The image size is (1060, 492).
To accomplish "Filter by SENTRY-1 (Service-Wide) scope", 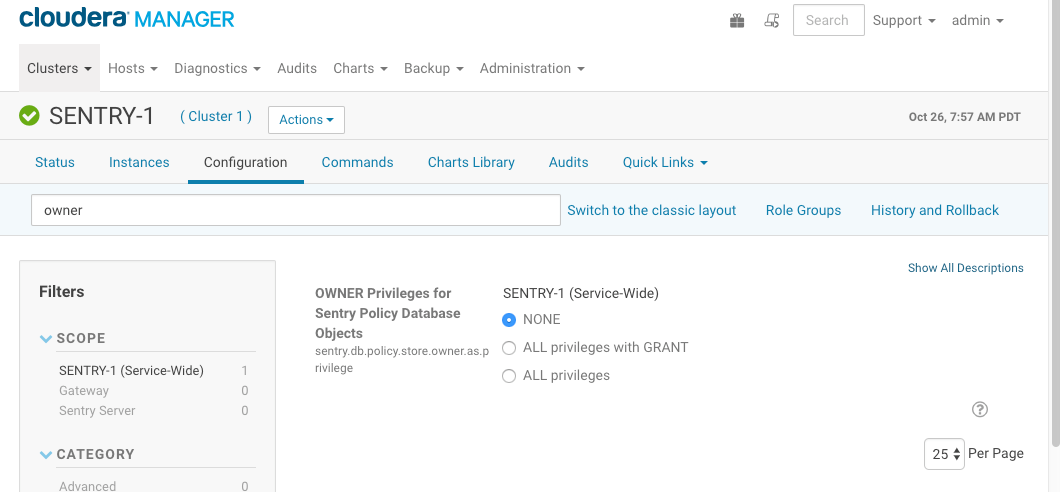I will (131, 370).
